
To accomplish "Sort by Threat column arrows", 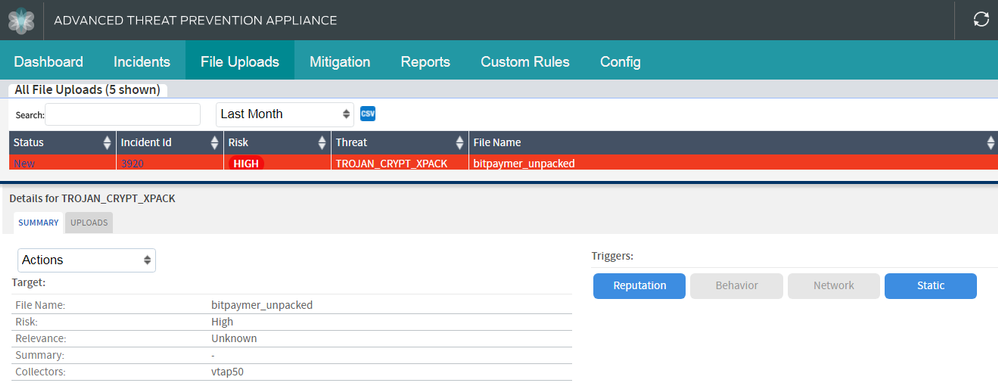I will click(460, 143).
